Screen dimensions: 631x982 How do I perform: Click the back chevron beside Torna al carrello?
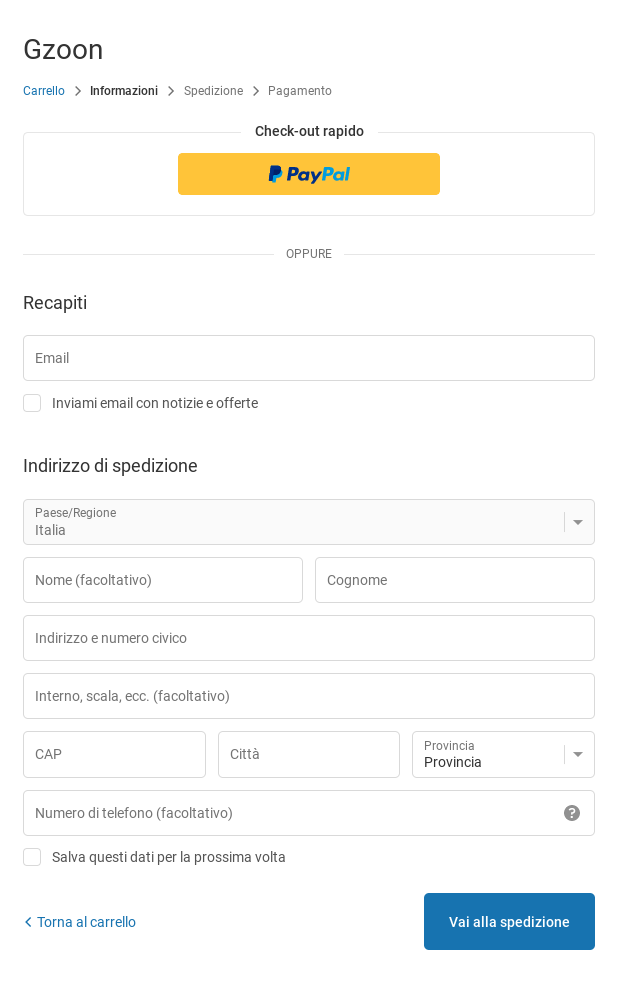[28, 922]
